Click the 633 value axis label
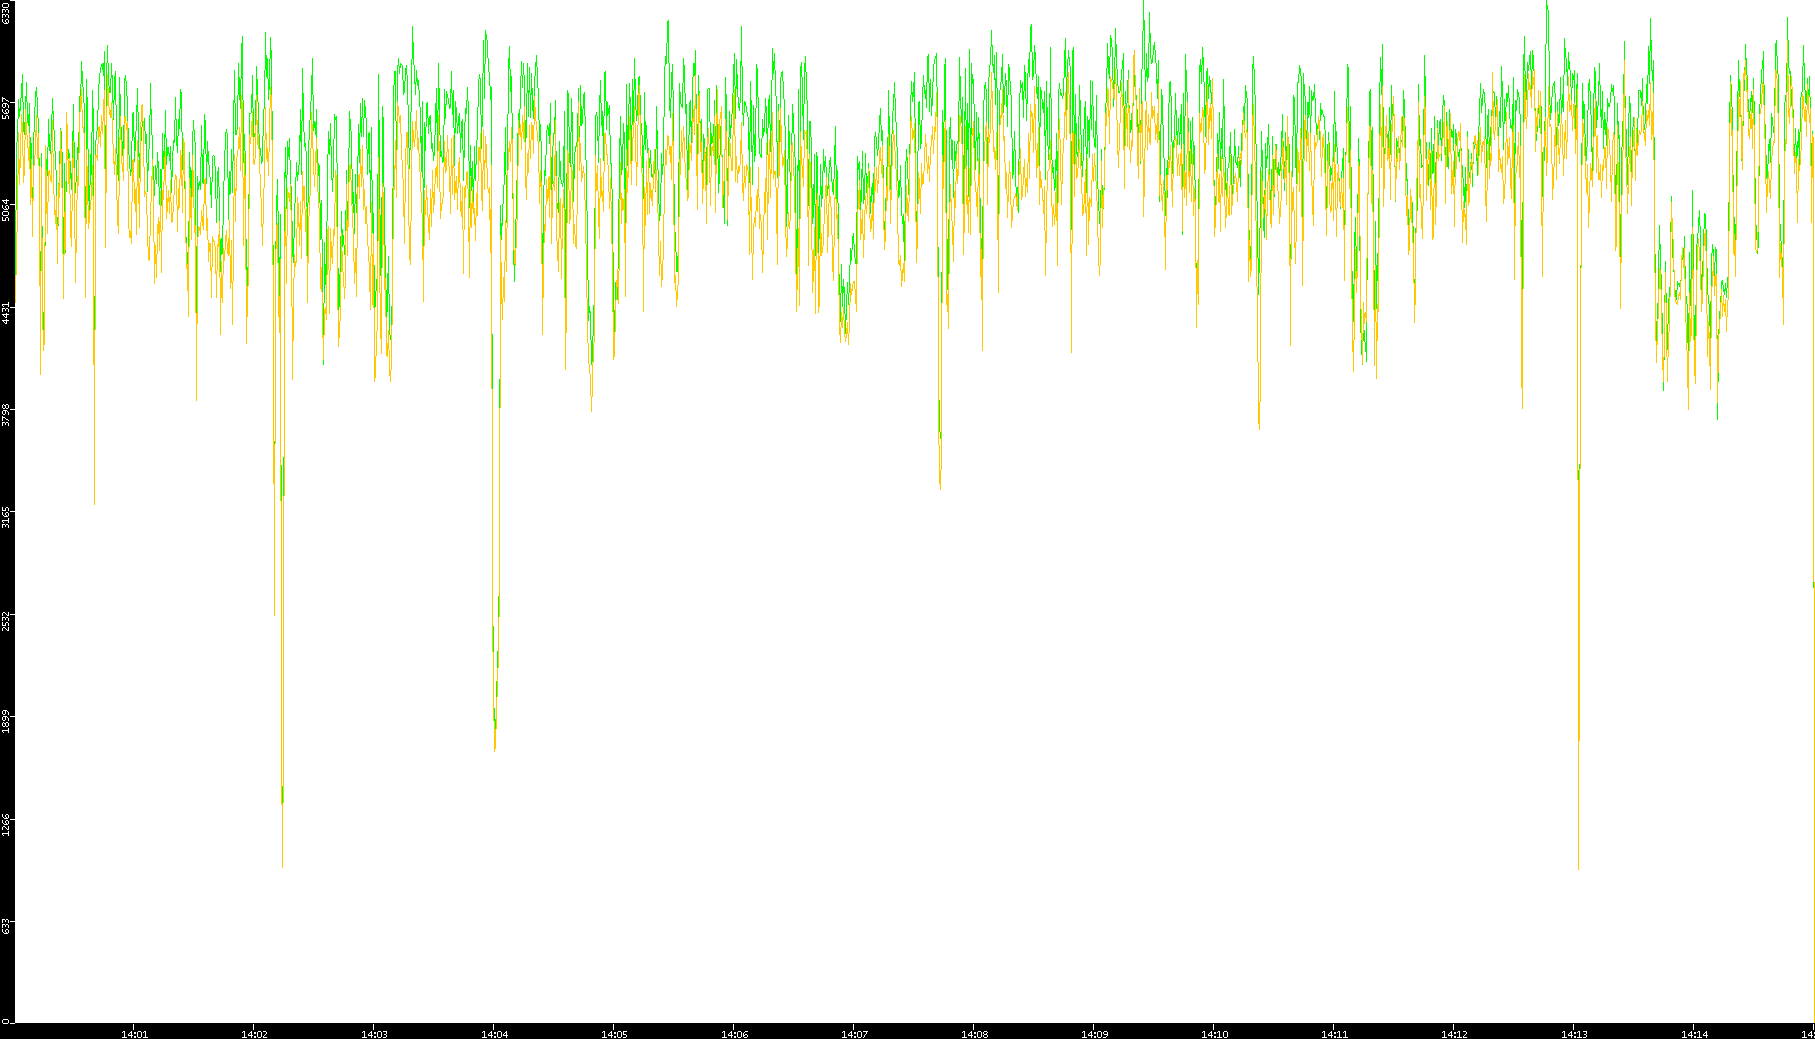1815x1039 pixels. coord(6,926)
